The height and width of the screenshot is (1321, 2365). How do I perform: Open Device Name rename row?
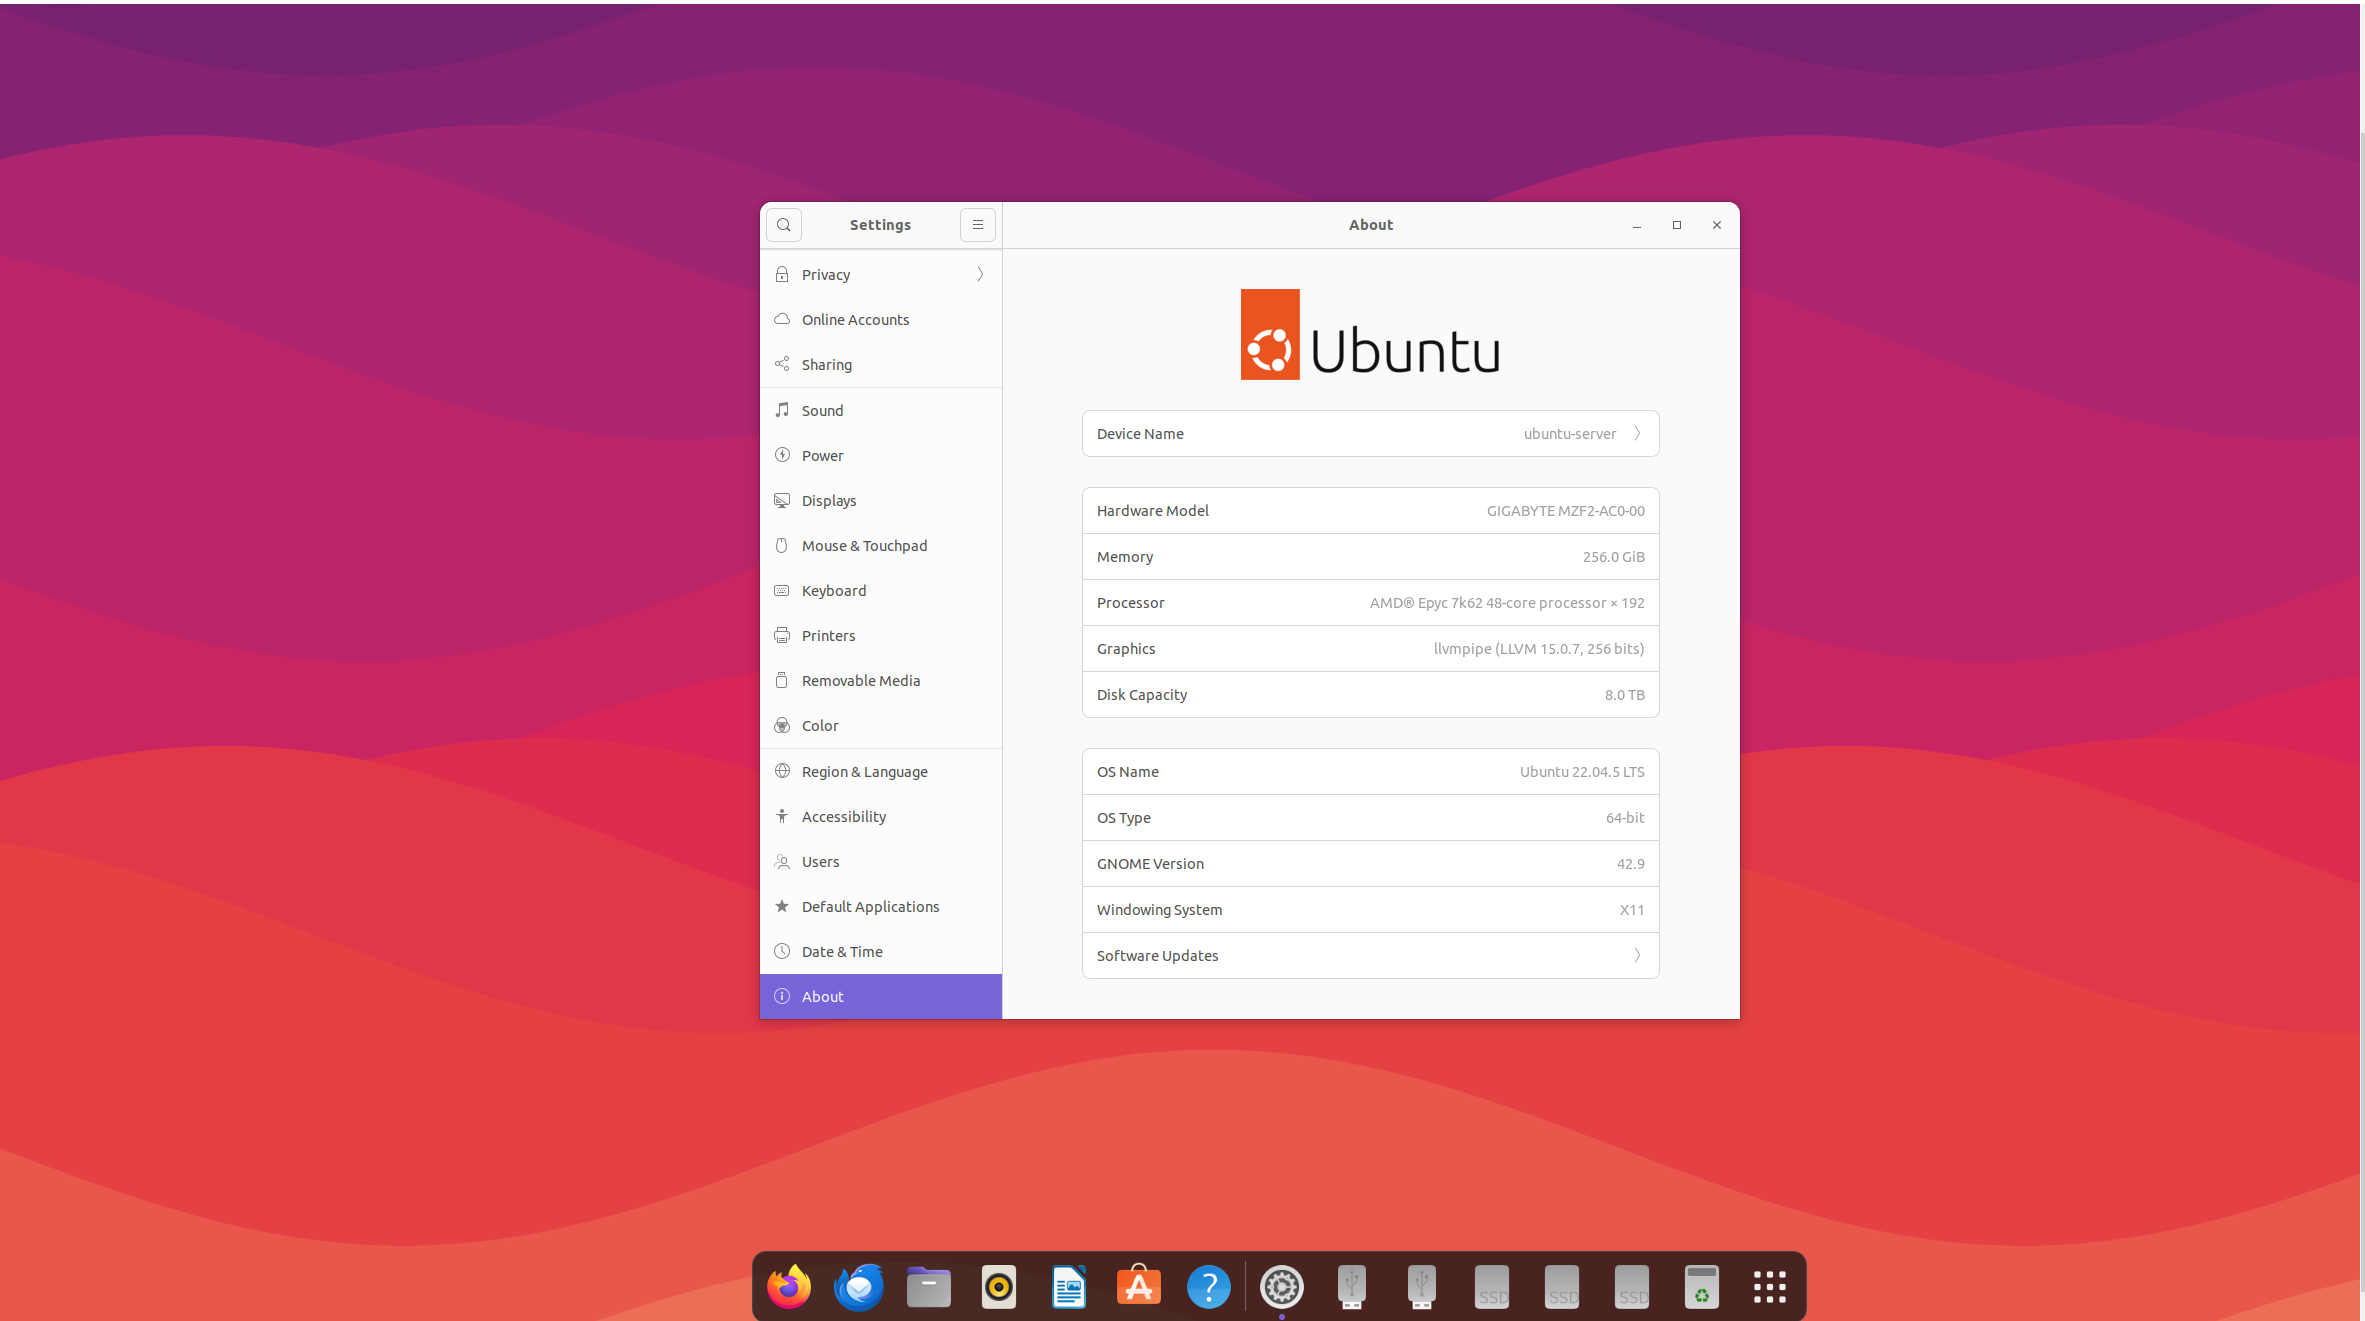(1370, 433)
